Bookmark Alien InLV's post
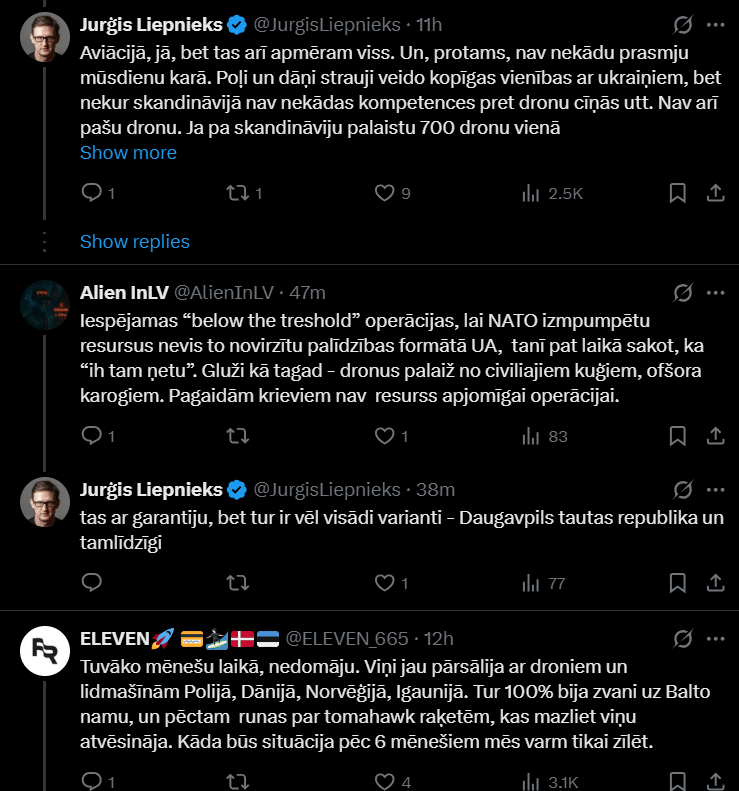Image resolution: width=739 pixels, height=791 pixels. (x=677, y=436)
